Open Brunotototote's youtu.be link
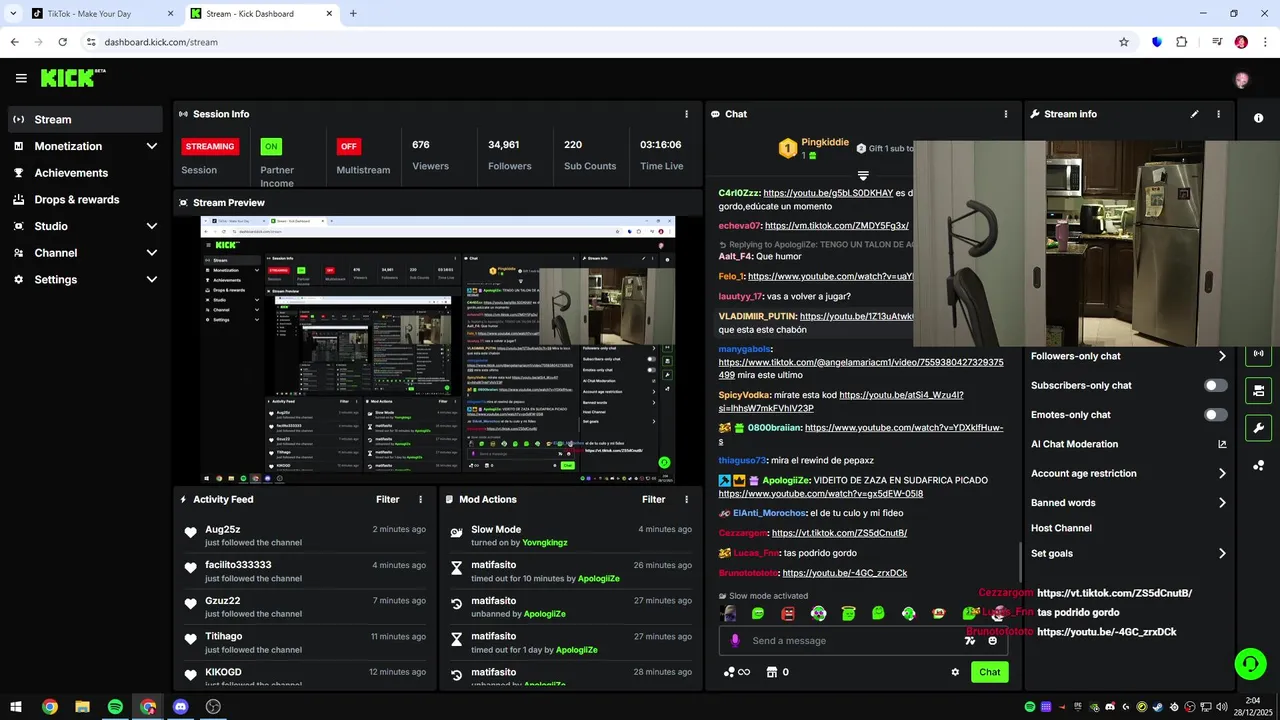 coord(844,573)
